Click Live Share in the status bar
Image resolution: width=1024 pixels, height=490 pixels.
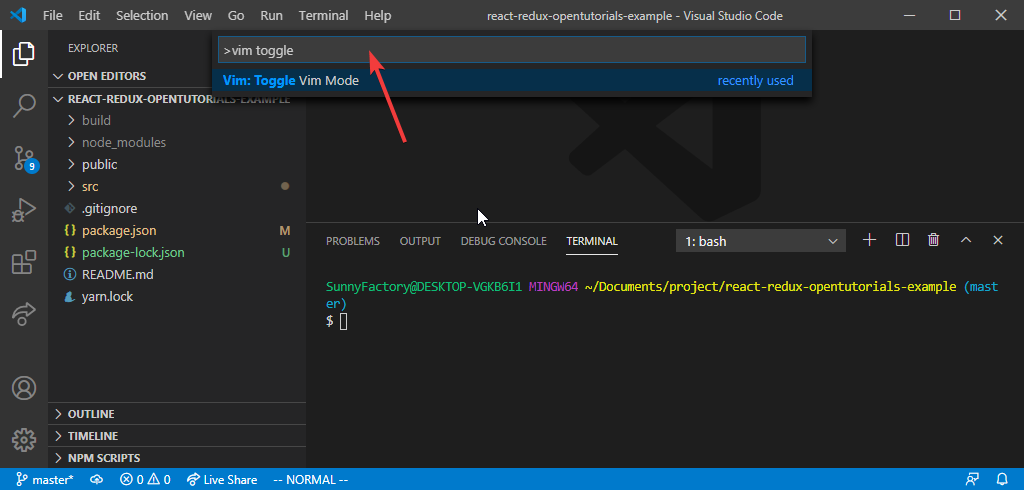point(222,480)
